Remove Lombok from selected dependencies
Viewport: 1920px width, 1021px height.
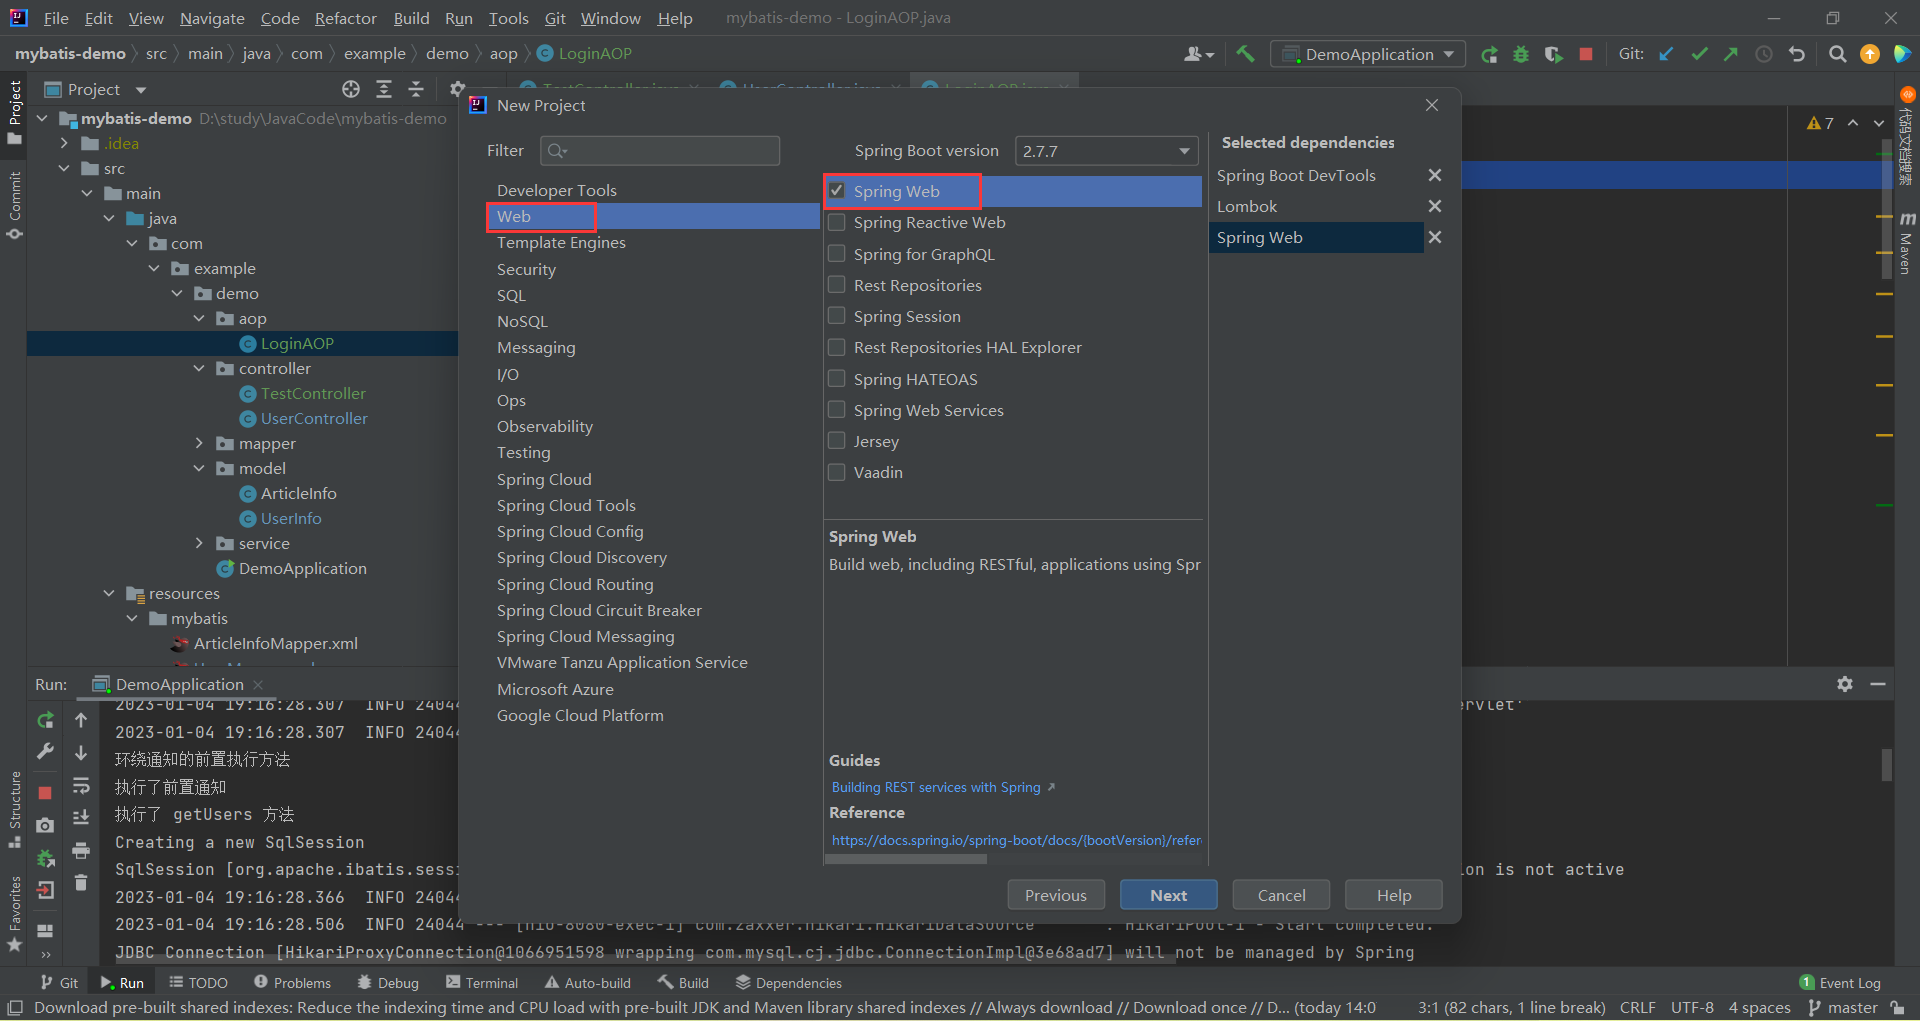[1434, 206]
